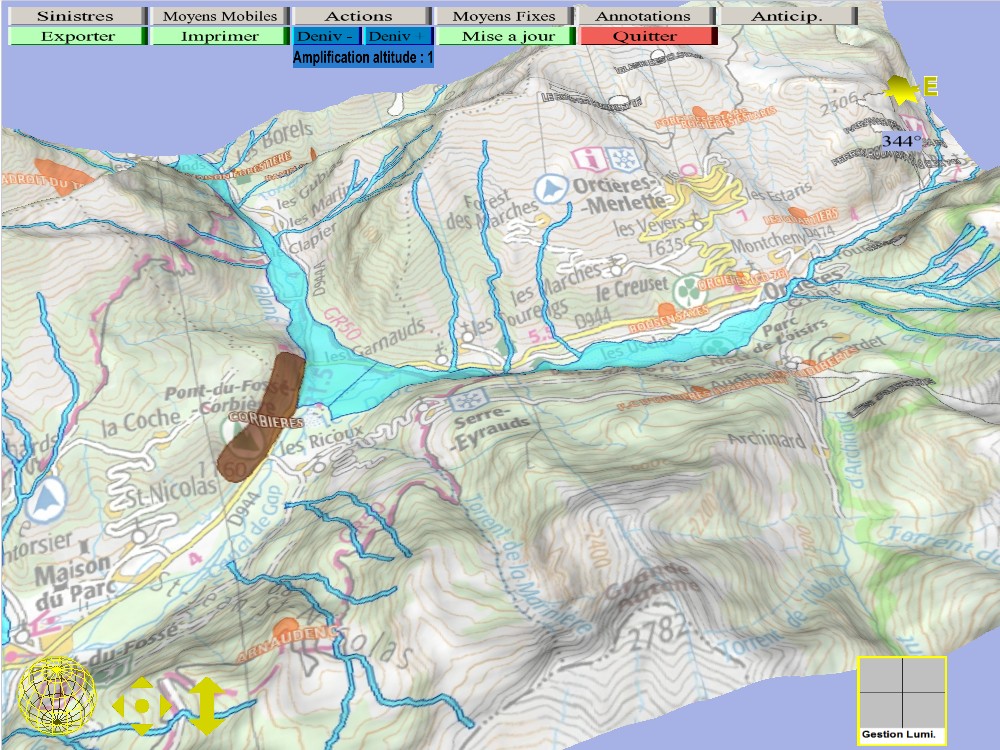
Task: Click the snowflake icon near Orcières-Merlette
Action: click(623, 159)
